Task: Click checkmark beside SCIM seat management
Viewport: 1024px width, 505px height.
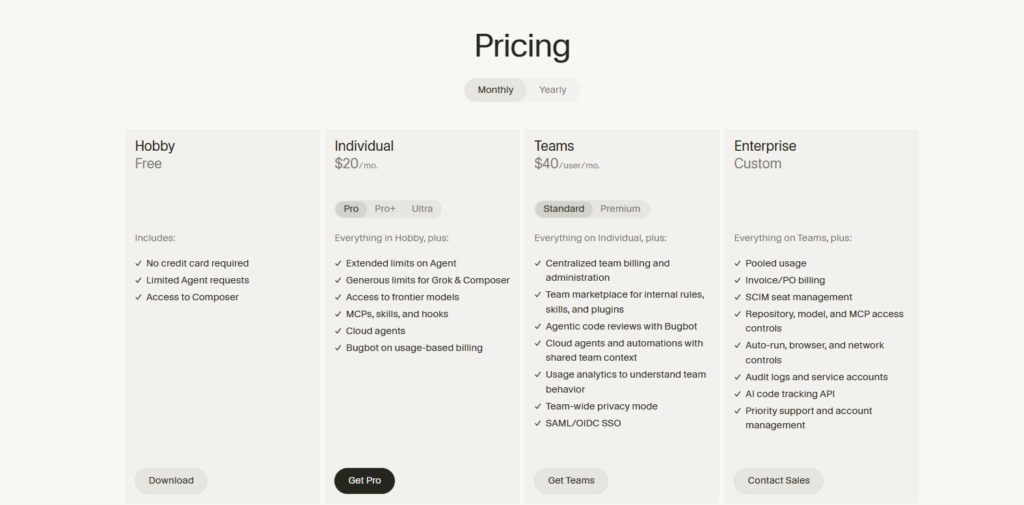Action: (x=738, y=297)
